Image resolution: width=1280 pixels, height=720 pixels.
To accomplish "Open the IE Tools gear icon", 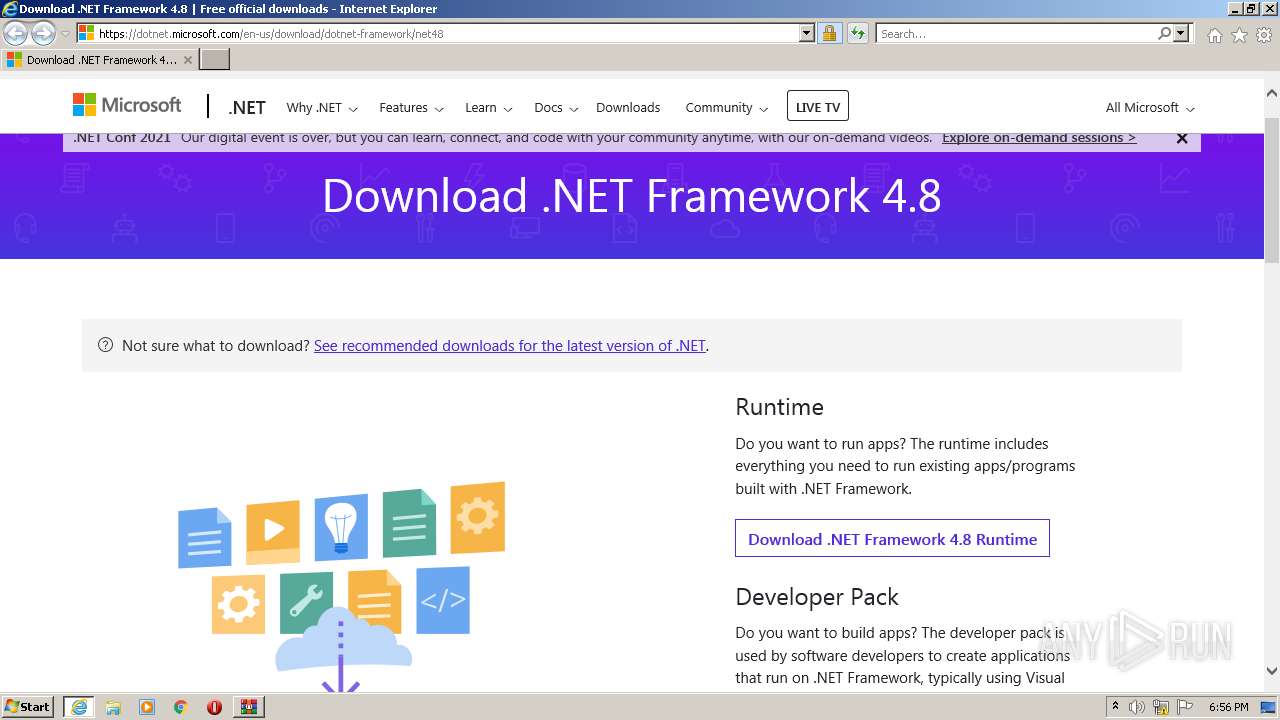I will tap(1264, 35).
